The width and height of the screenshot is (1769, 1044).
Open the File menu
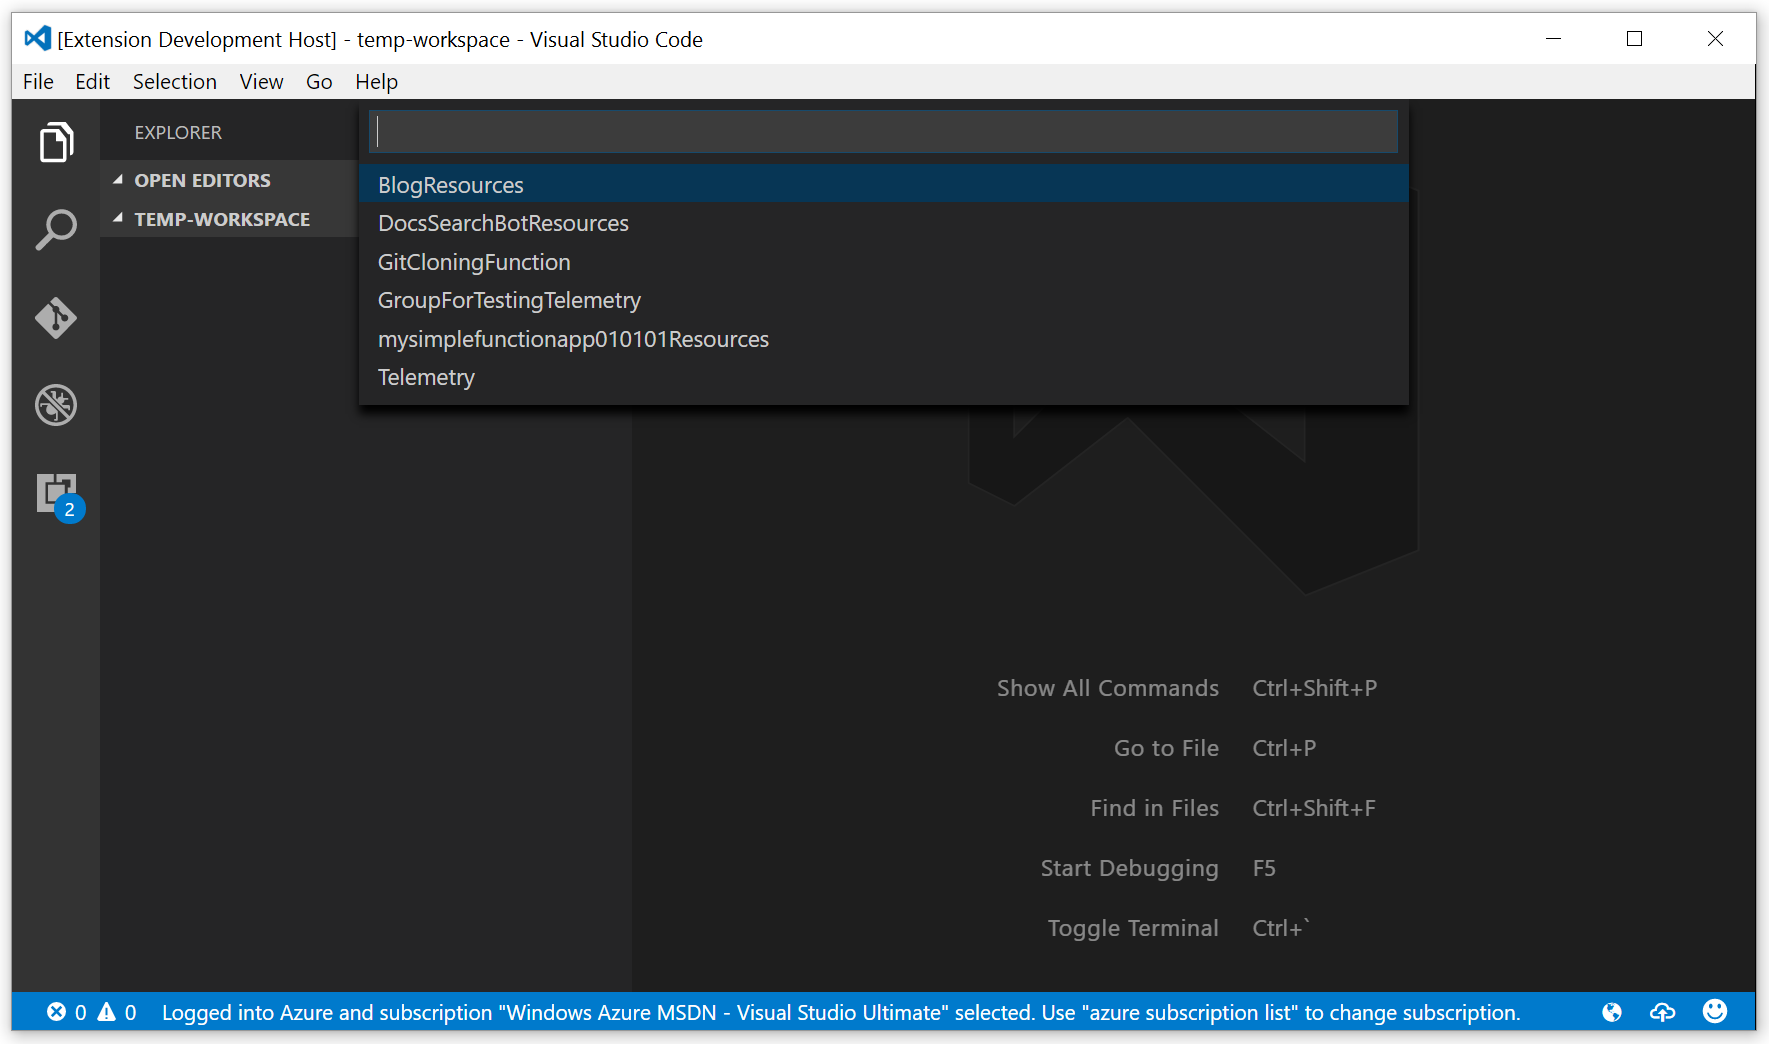pos(38,82)
